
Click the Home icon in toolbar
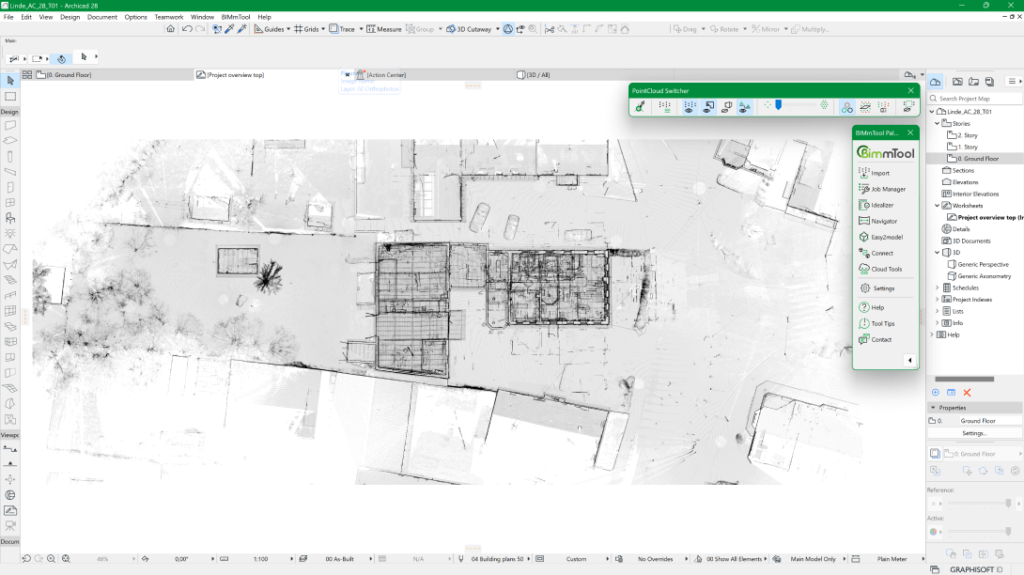pyautogui.click(x=171, y=29)
